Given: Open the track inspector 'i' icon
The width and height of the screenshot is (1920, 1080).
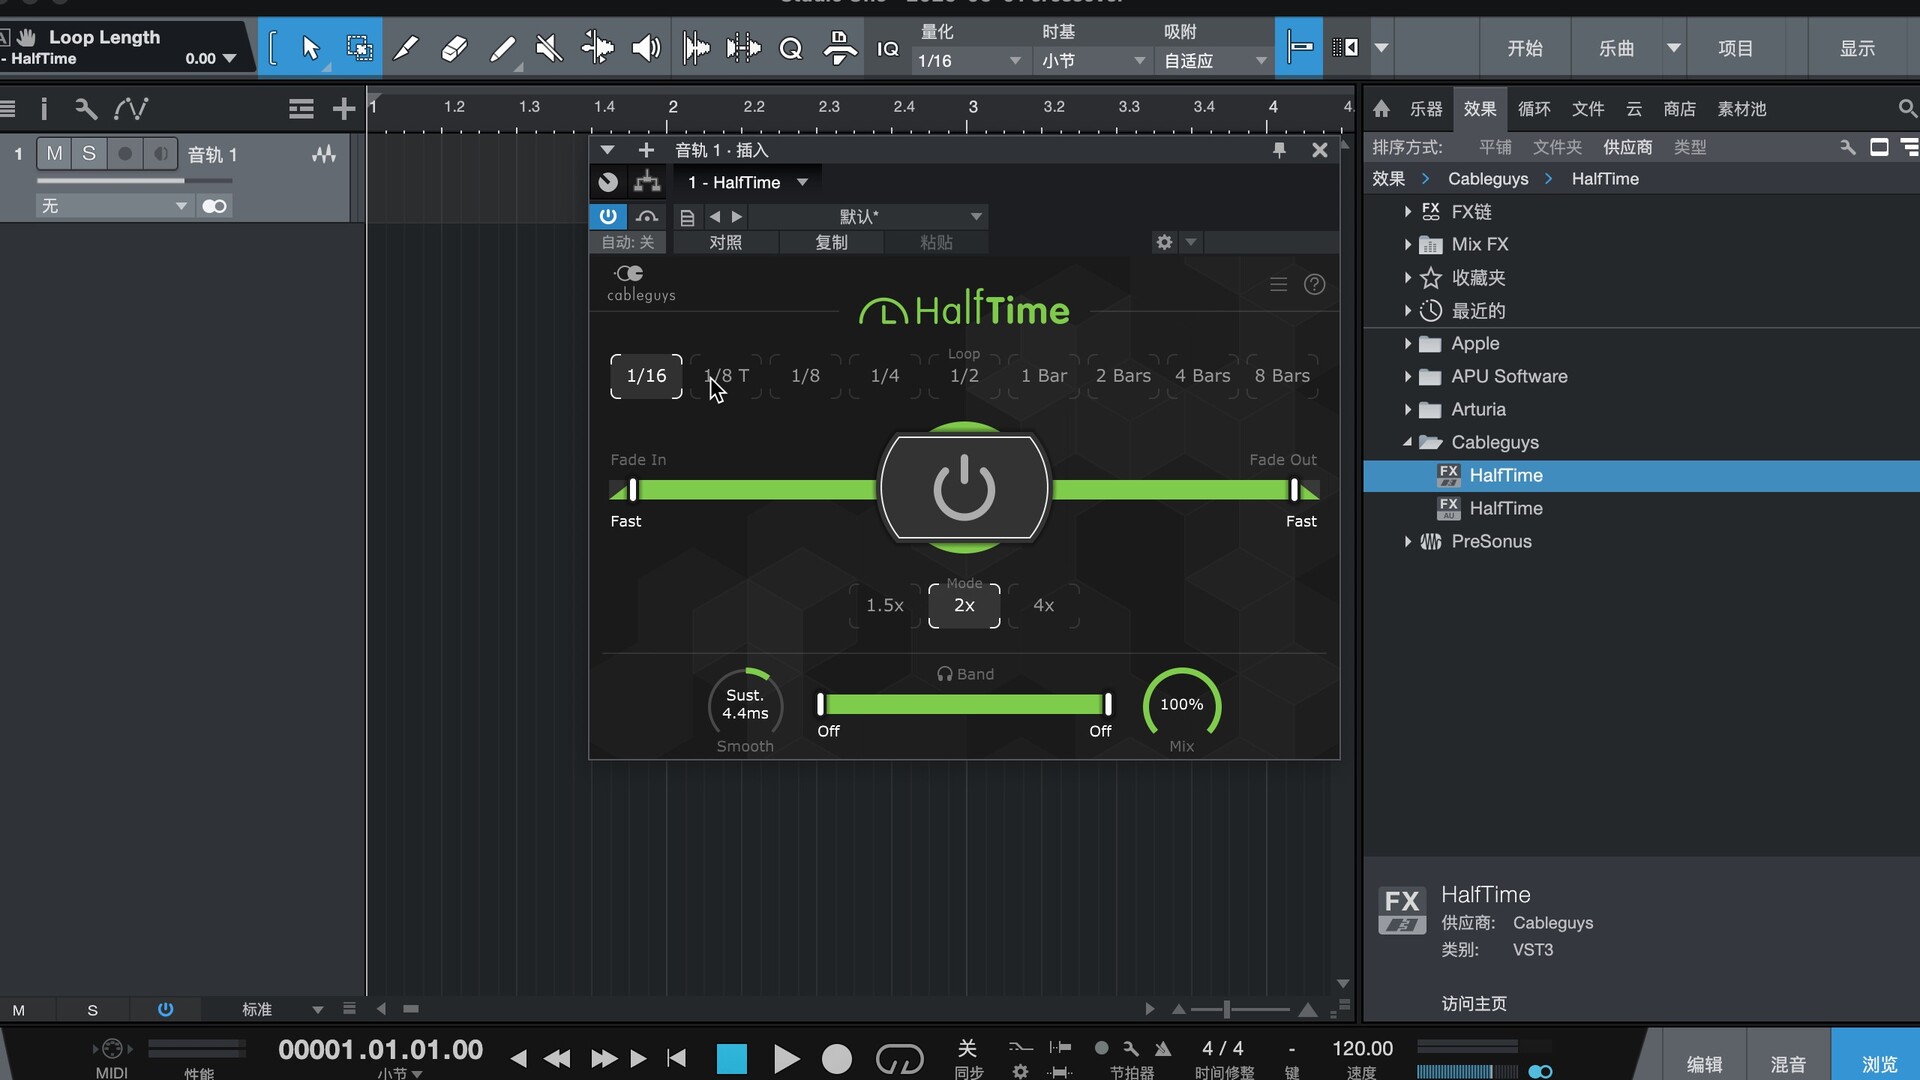Looking at the screenshot, I should [44, 108].
